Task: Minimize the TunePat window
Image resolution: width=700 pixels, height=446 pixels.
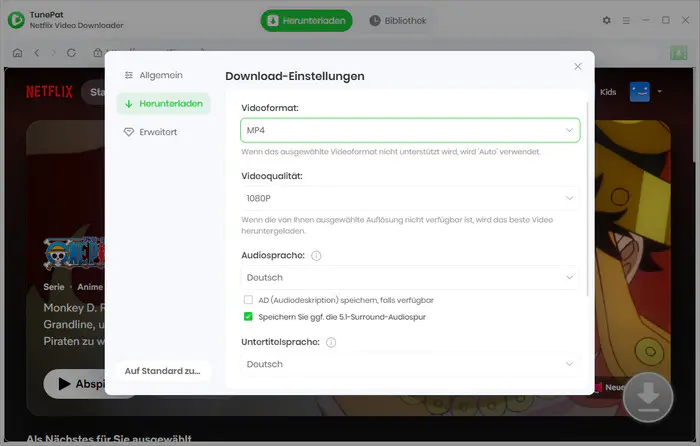Action: pyautogui.click(x=646, y=20)
